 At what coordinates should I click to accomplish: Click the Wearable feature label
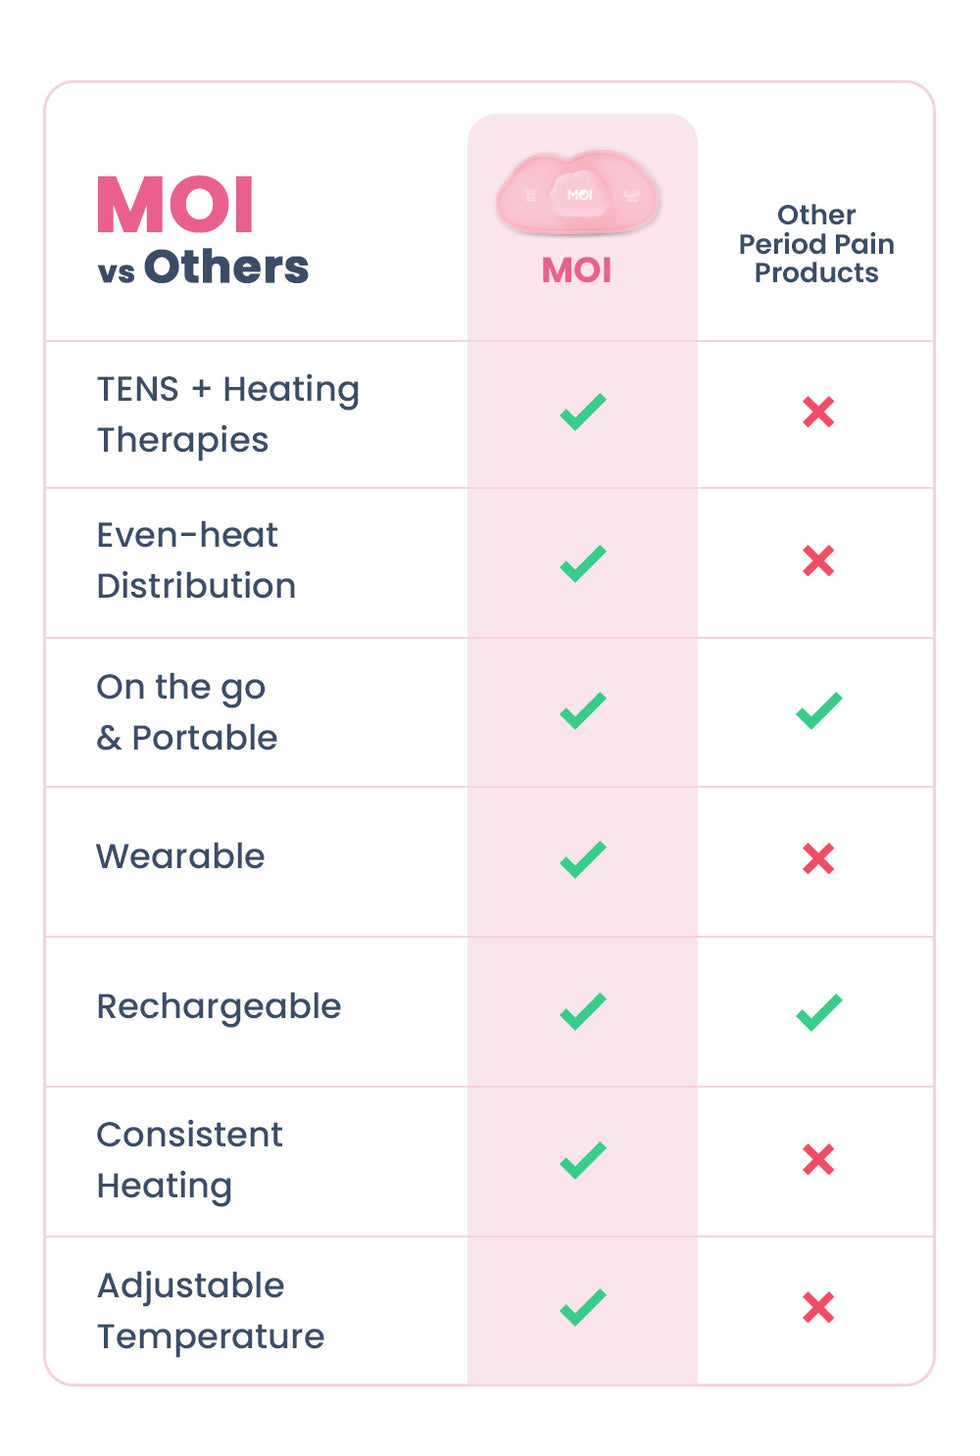[x=181, y=856]
